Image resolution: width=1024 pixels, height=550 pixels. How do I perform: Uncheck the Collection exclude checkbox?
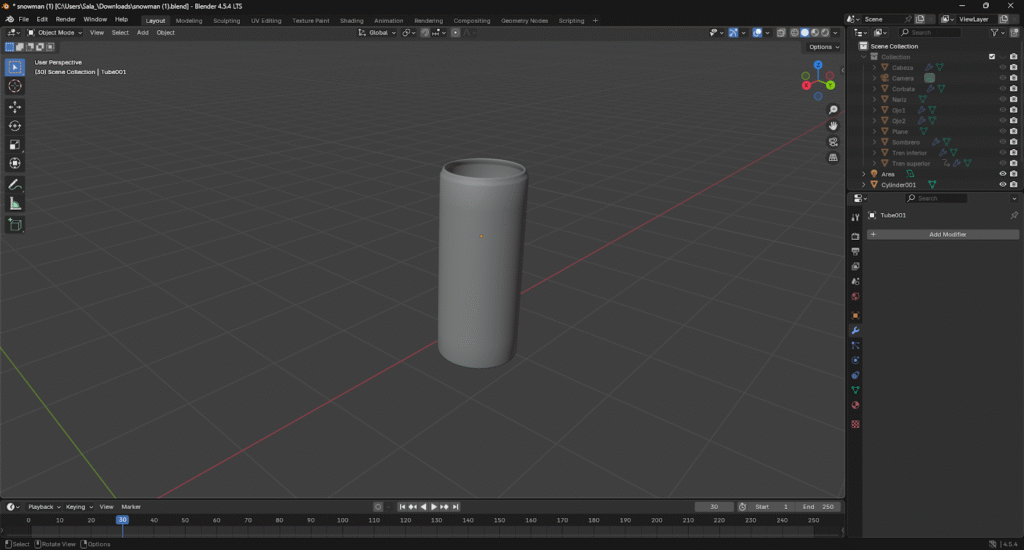point(992,57)
